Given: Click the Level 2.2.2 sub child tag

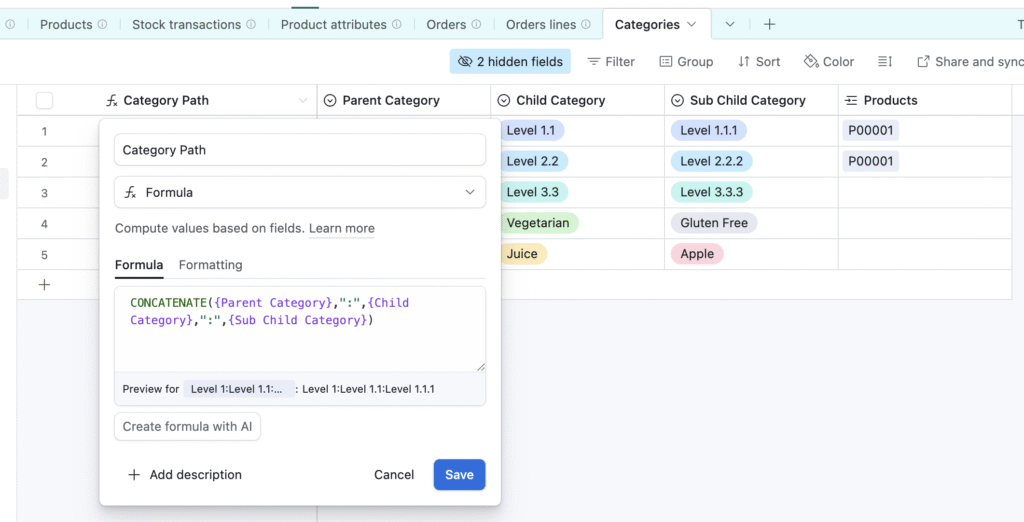Looking at the screenshot, I should tap(711, 161).
